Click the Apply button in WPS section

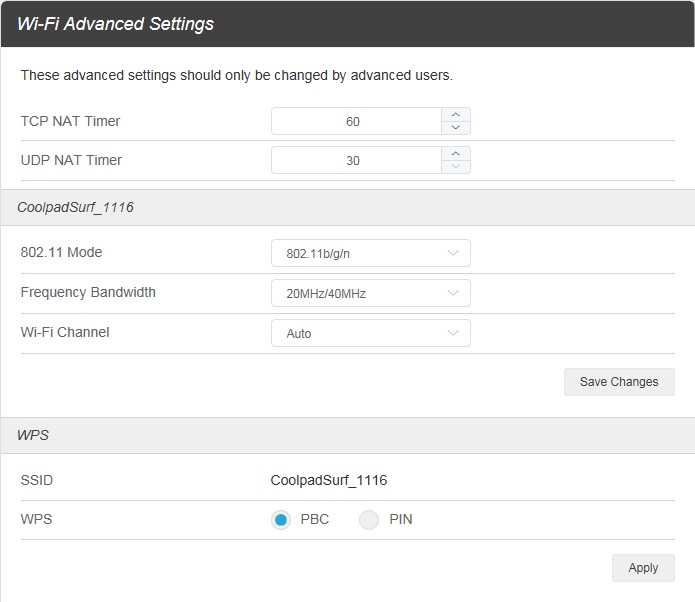pos(643,568)
